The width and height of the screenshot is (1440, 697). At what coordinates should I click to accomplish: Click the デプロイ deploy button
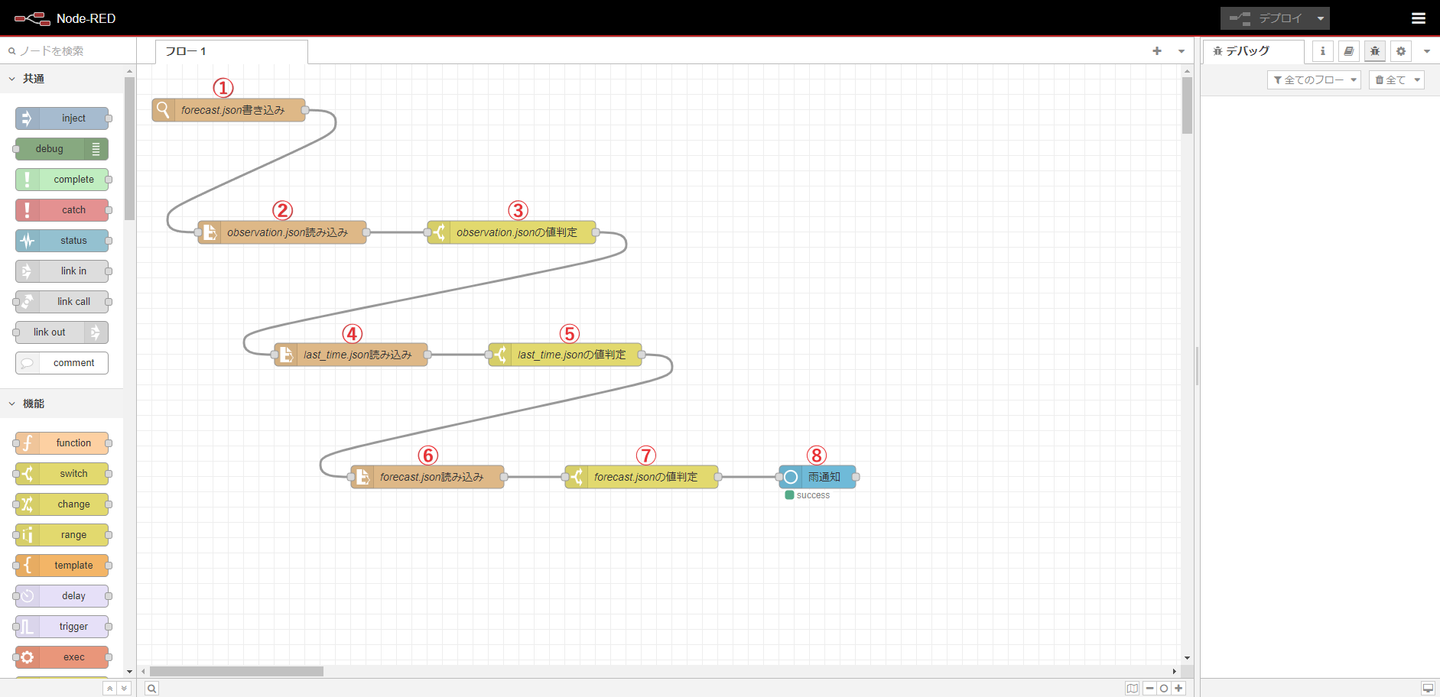click(x=1265, y=18)
